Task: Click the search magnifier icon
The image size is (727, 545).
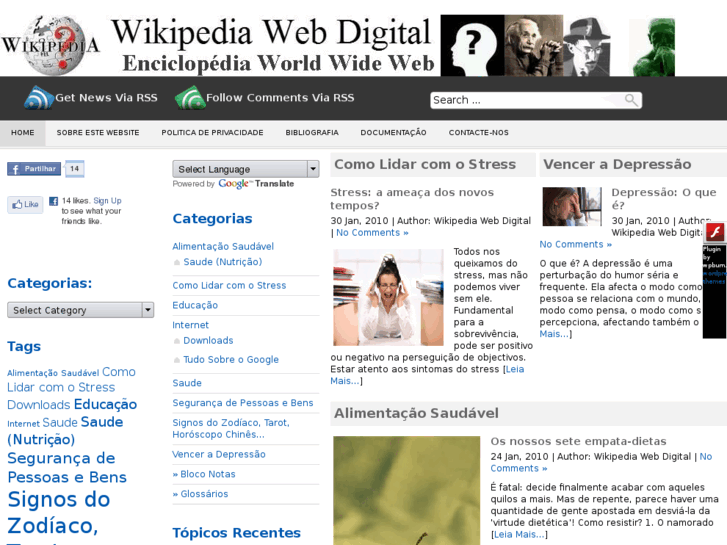Action: pyautogui.click(x=631, y=100)
